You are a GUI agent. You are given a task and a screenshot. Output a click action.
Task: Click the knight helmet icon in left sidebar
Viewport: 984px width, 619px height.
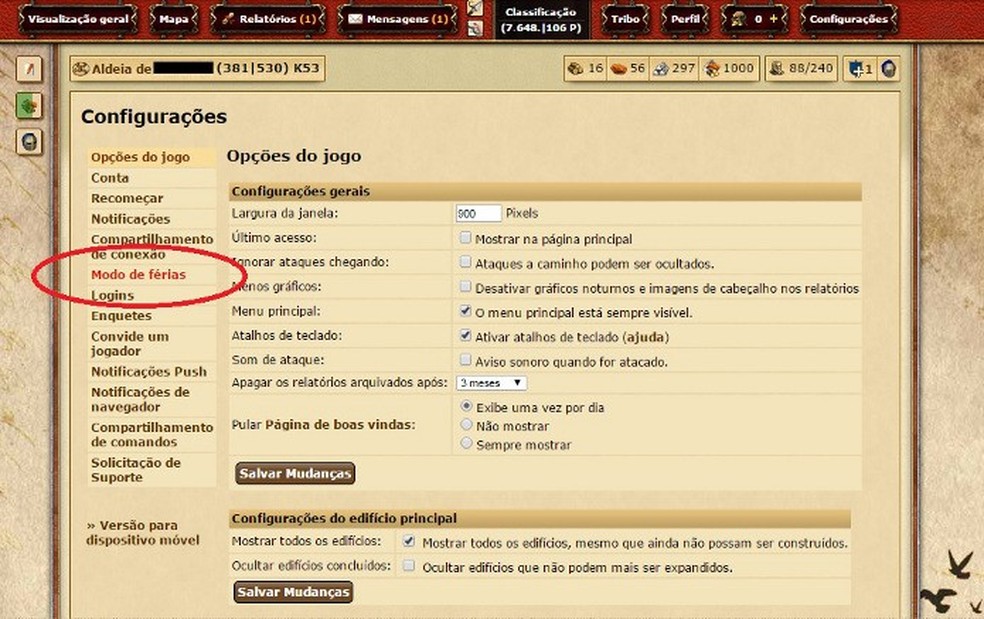coord(29,142)
